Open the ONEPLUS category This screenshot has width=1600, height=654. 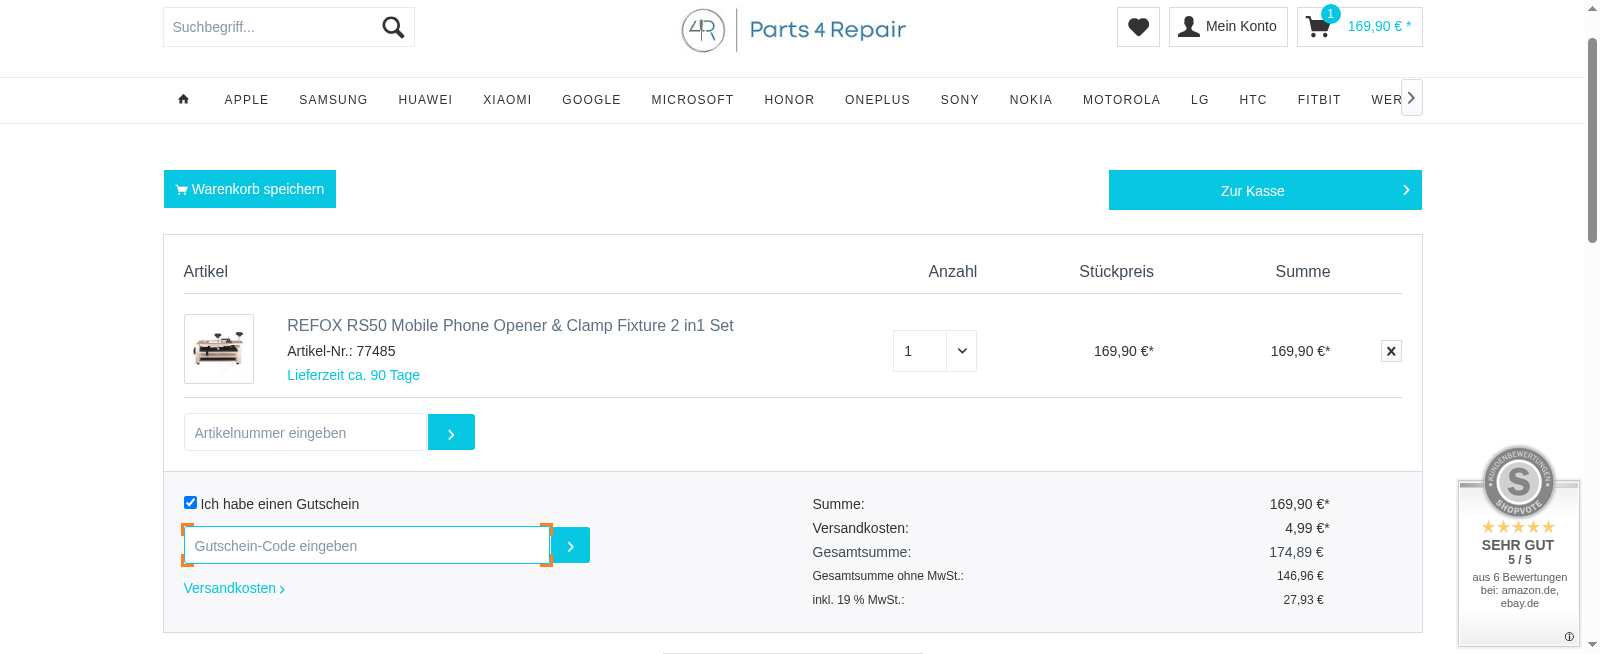877,100
